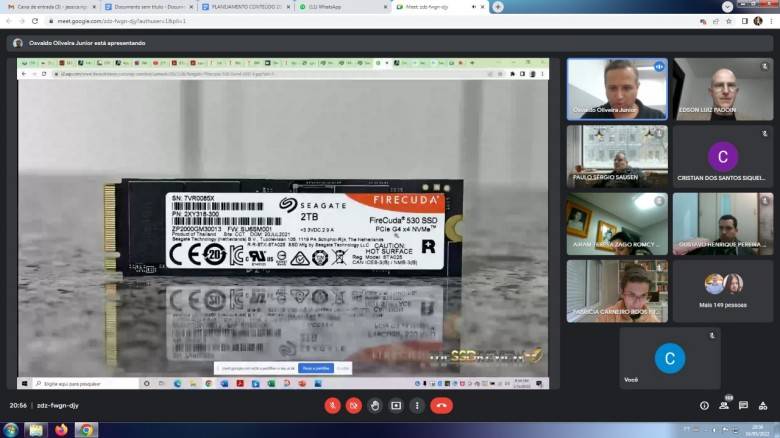The height and width of the screenshot is (438, 780).
Task: Switch to the WhatsApp tab
Action: [x=343, y=7]
